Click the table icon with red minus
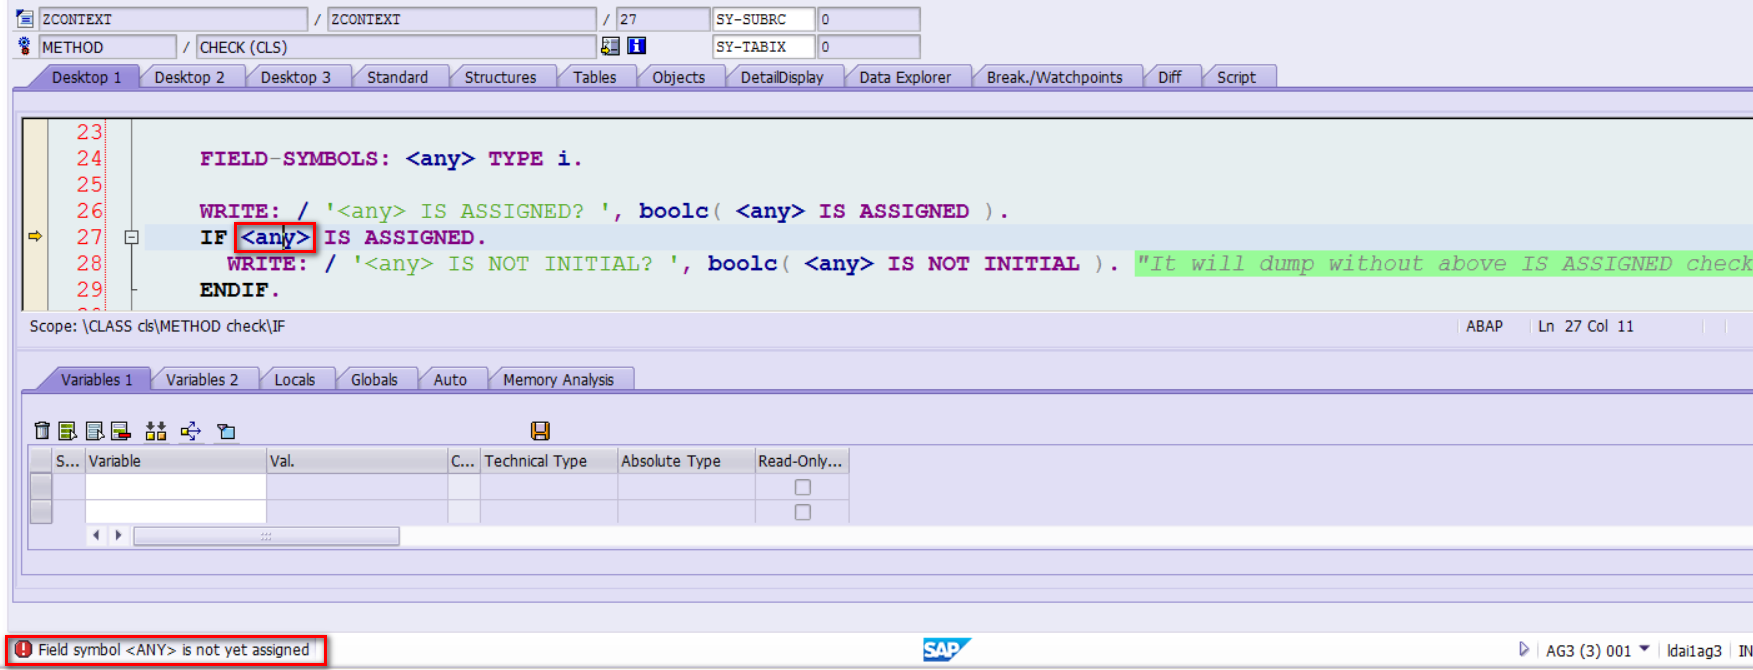 [121, 431]
